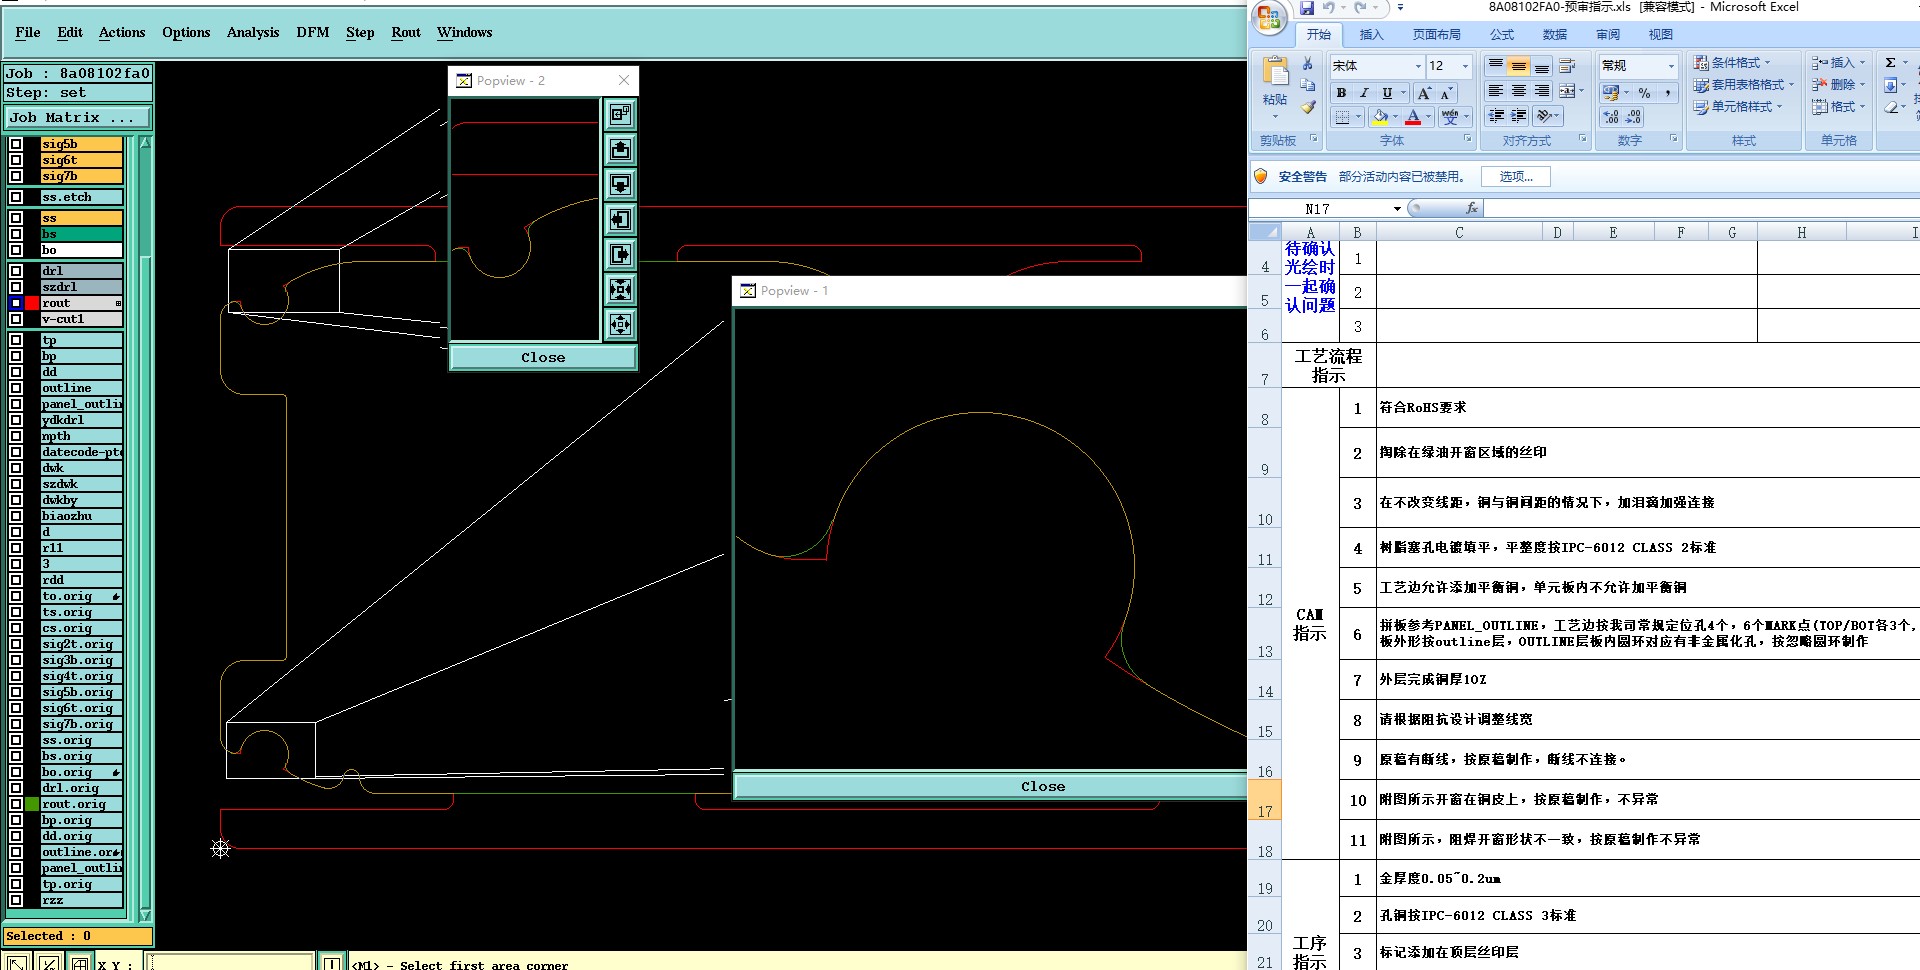Click the red color swatch of rout layer

click(32, 303)
